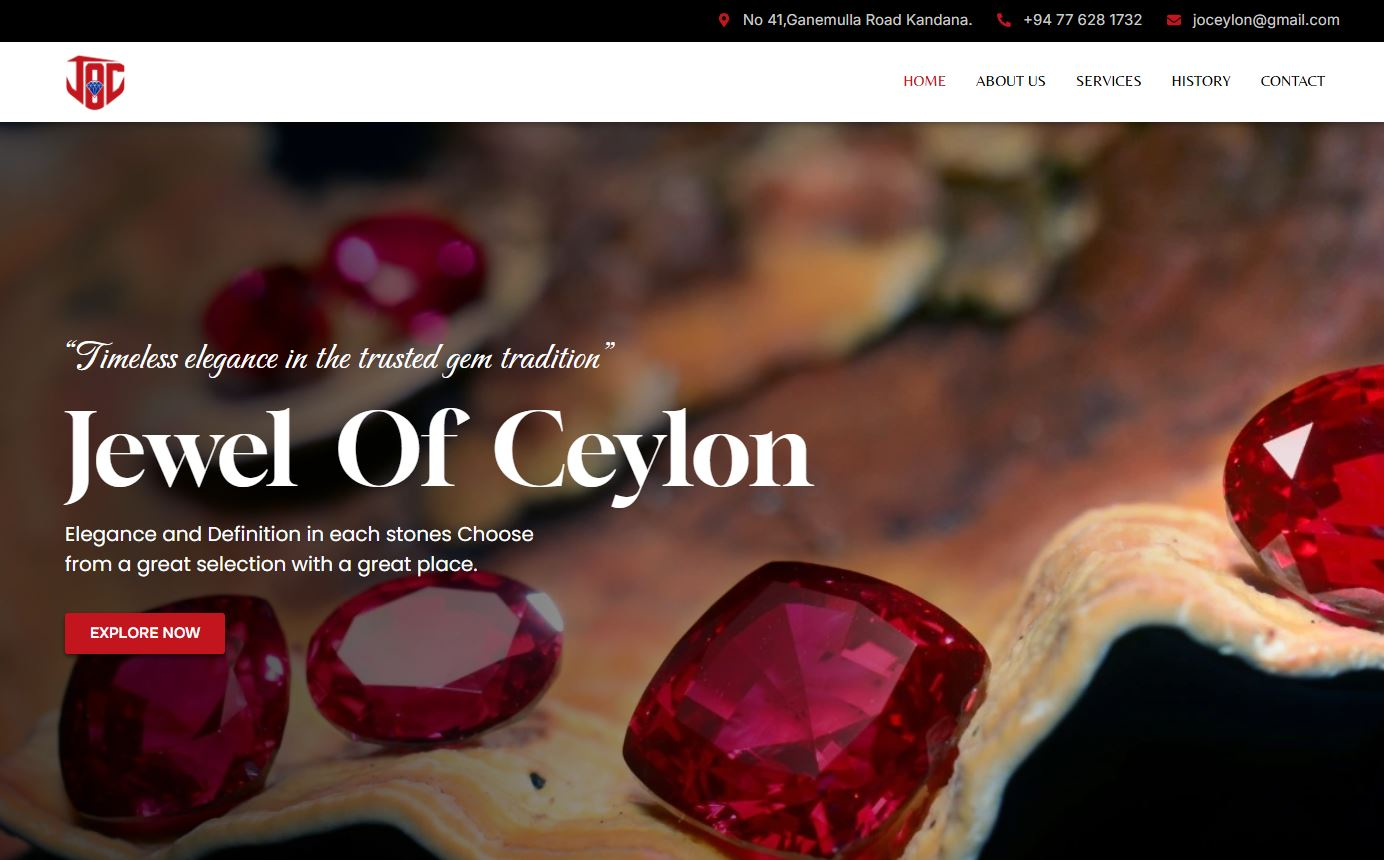
Task: Click the joceylon@gmail.com email address
Action: click(1265, 20)
